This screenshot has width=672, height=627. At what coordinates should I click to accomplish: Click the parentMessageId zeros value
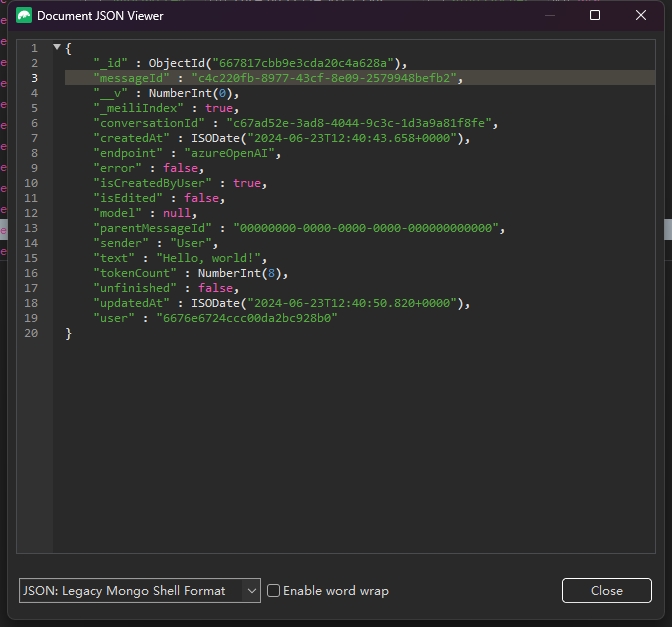point(365,228)
